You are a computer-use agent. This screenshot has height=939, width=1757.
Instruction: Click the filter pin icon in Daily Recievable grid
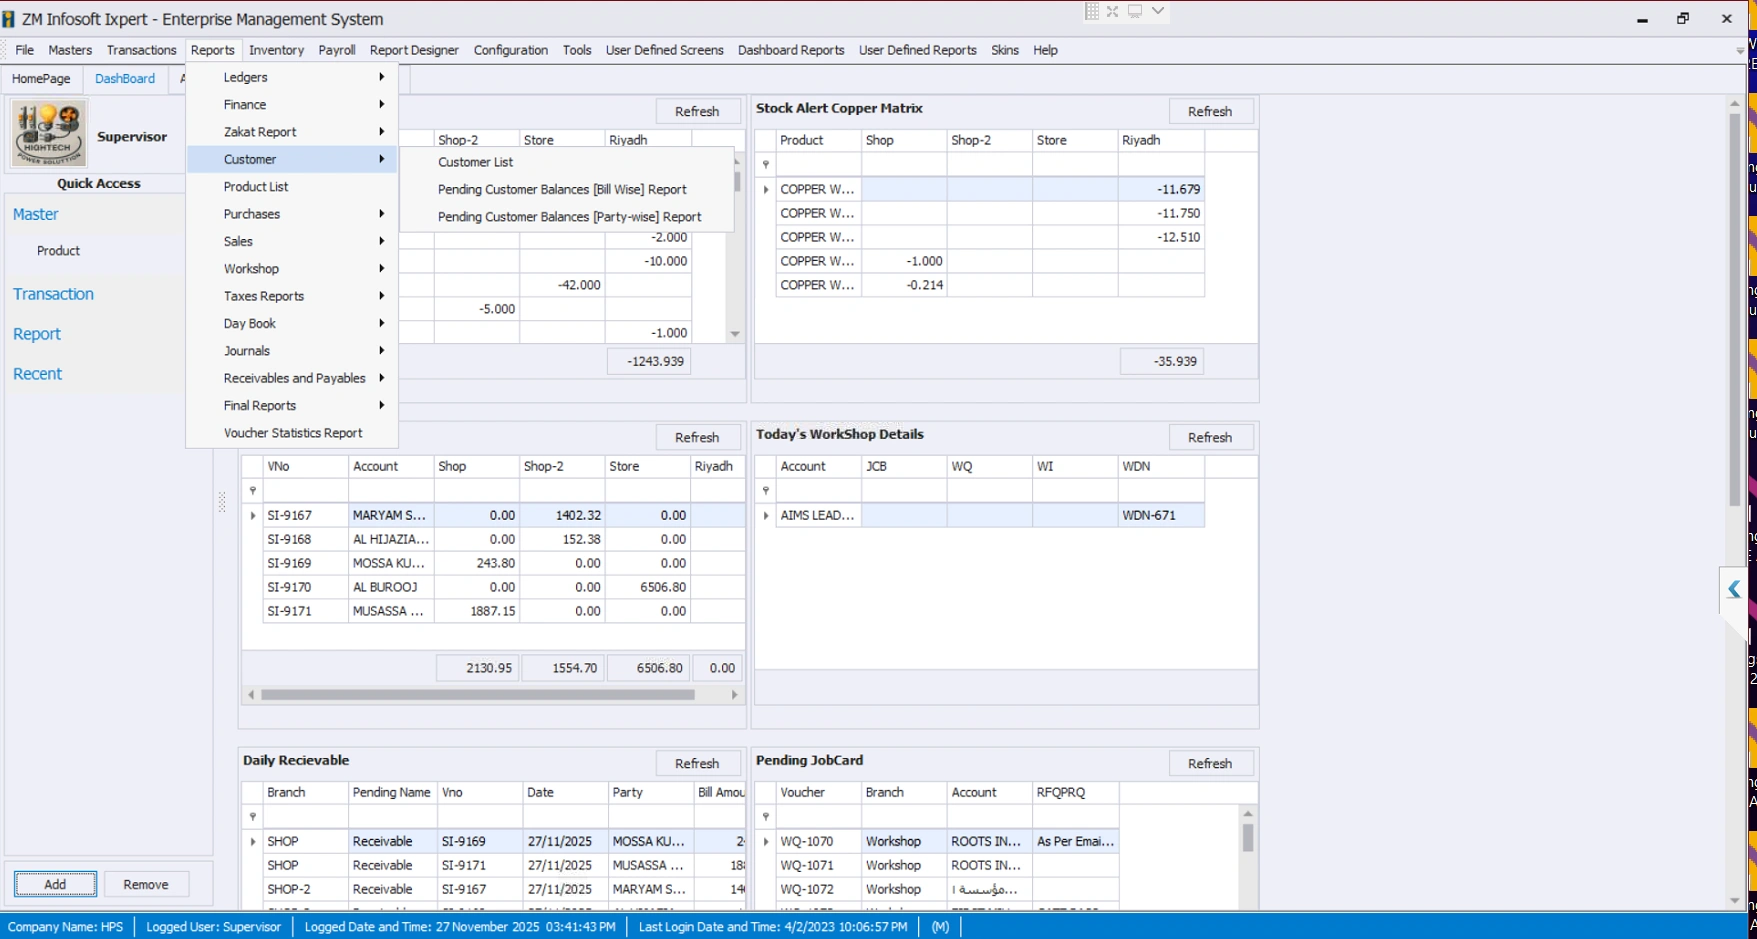tap(253, 816)
